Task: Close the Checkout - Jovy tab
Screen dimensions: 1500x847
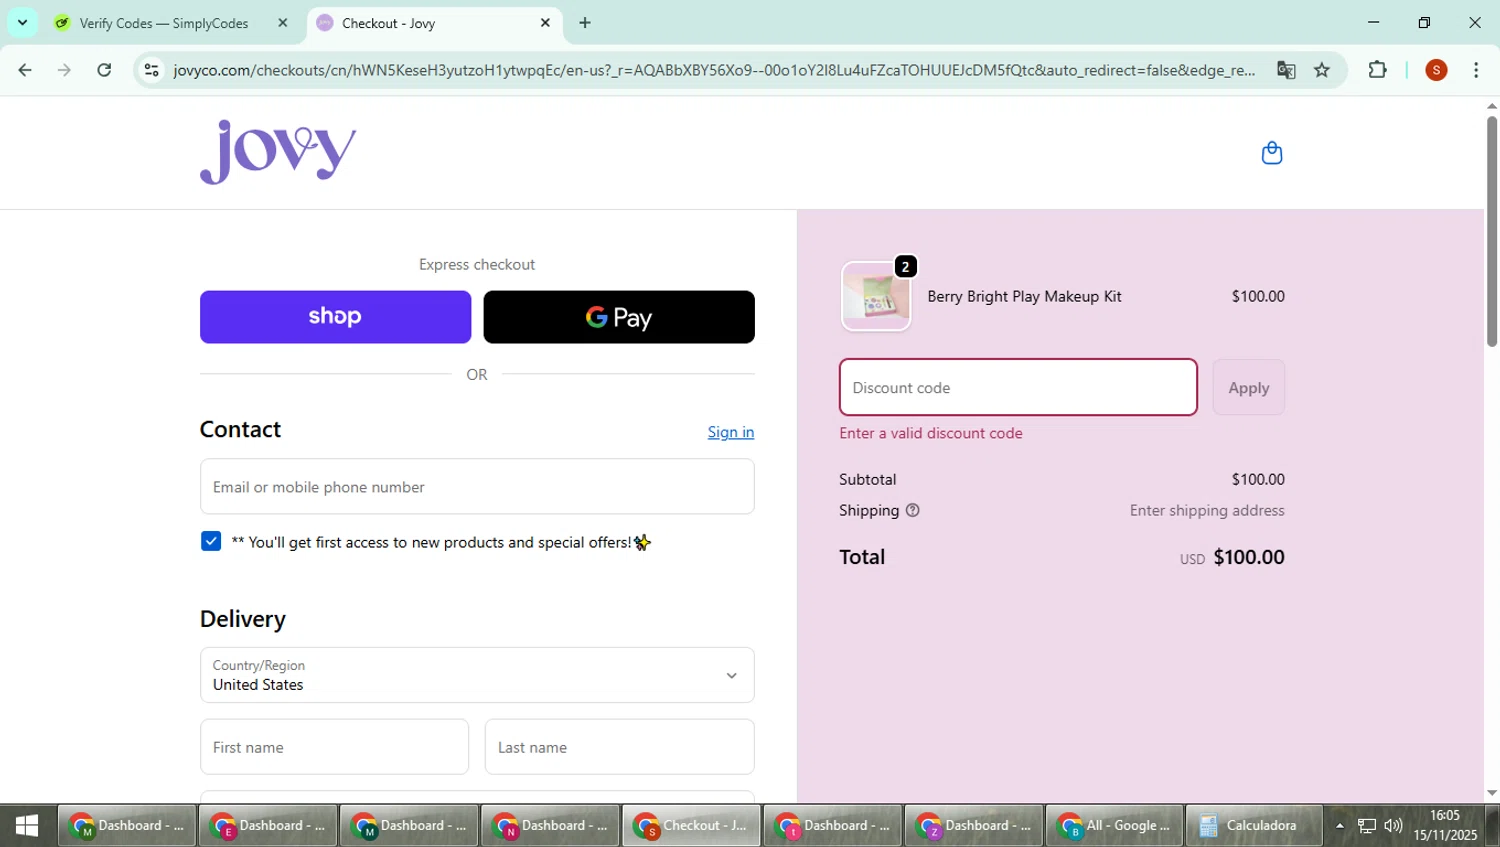Action: coord(545,23)
